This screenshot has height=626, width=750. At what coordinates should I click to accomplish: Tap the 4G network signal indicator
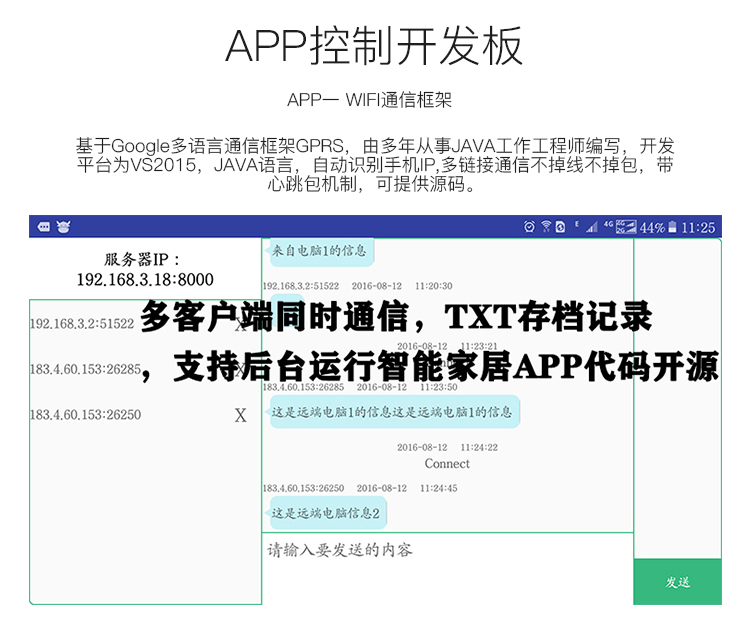pos(607,227)
